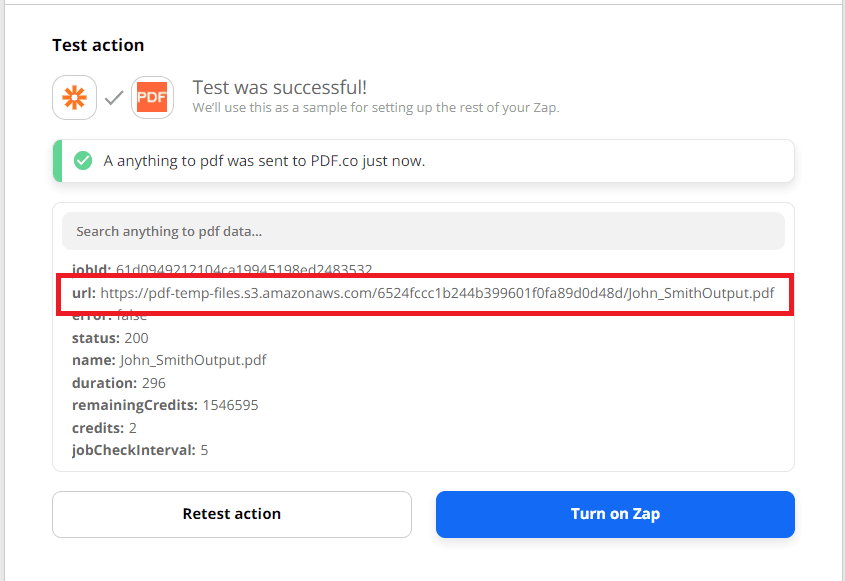Click the error false data row
845x581 pixels.
tap(110, 316)
